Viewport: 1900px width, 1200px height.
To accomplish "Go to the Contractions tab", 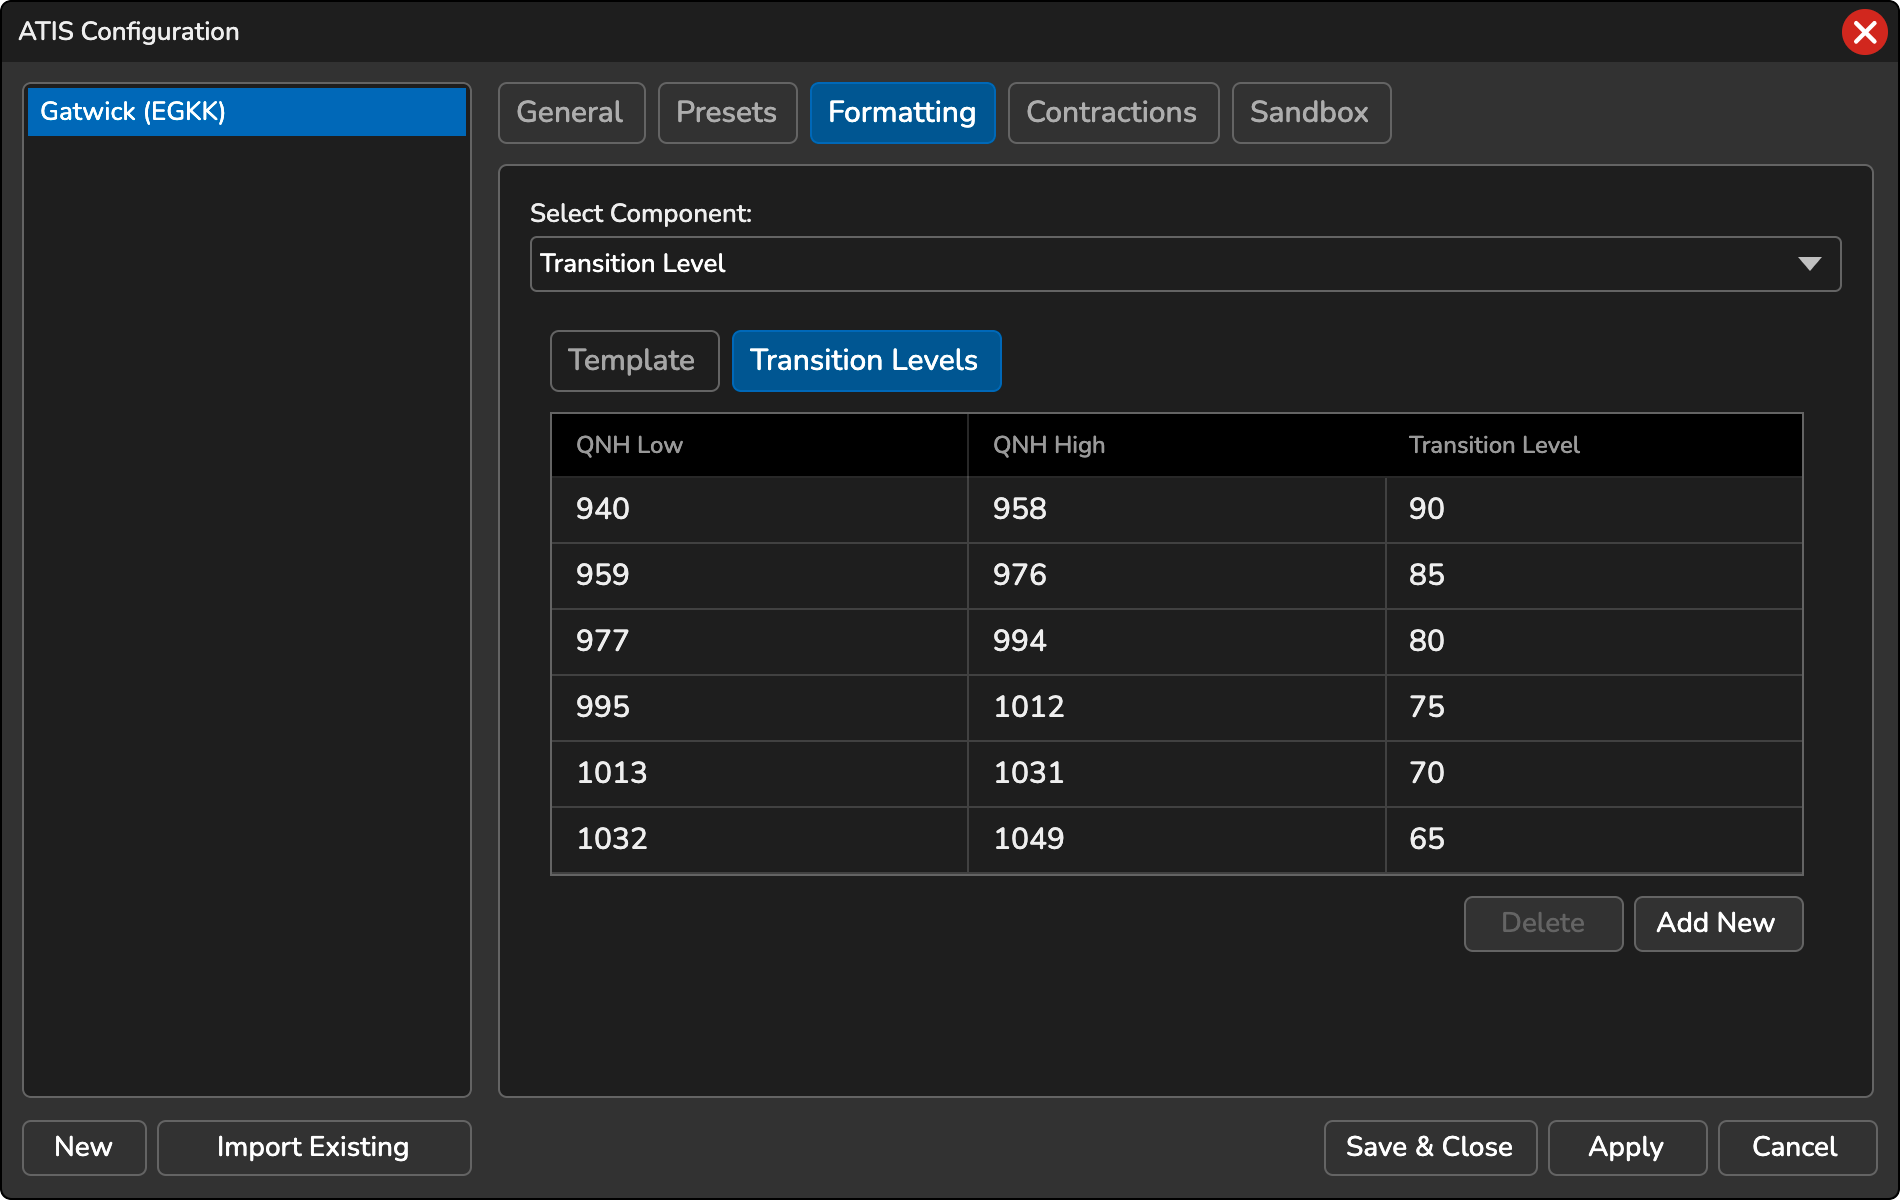I will (x=1112, y=113).
